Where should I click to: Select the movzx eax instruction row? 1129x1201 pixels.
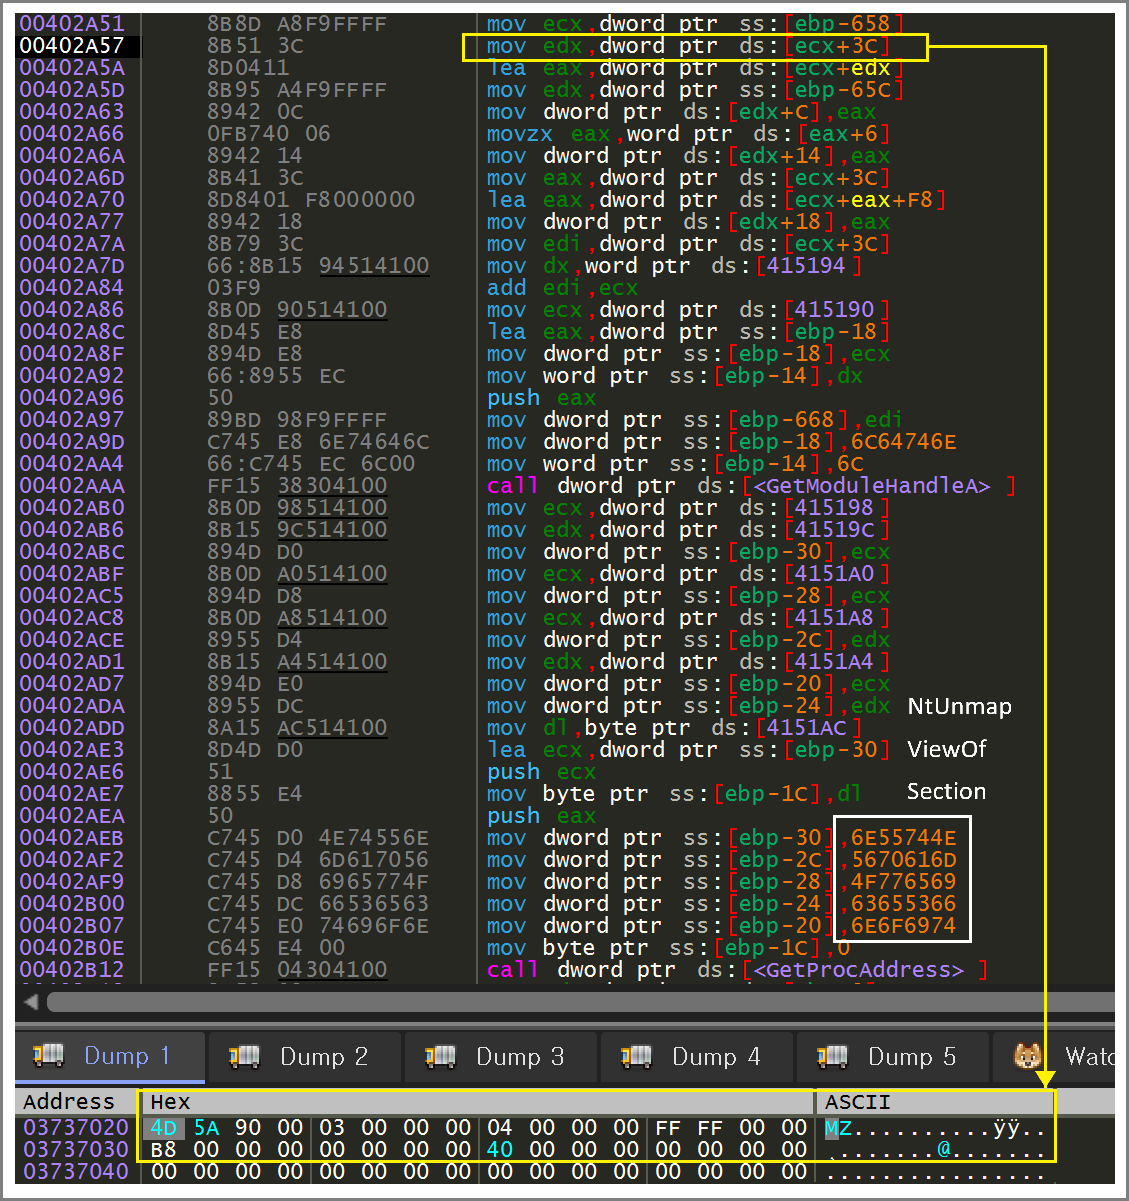coord(687,134)
